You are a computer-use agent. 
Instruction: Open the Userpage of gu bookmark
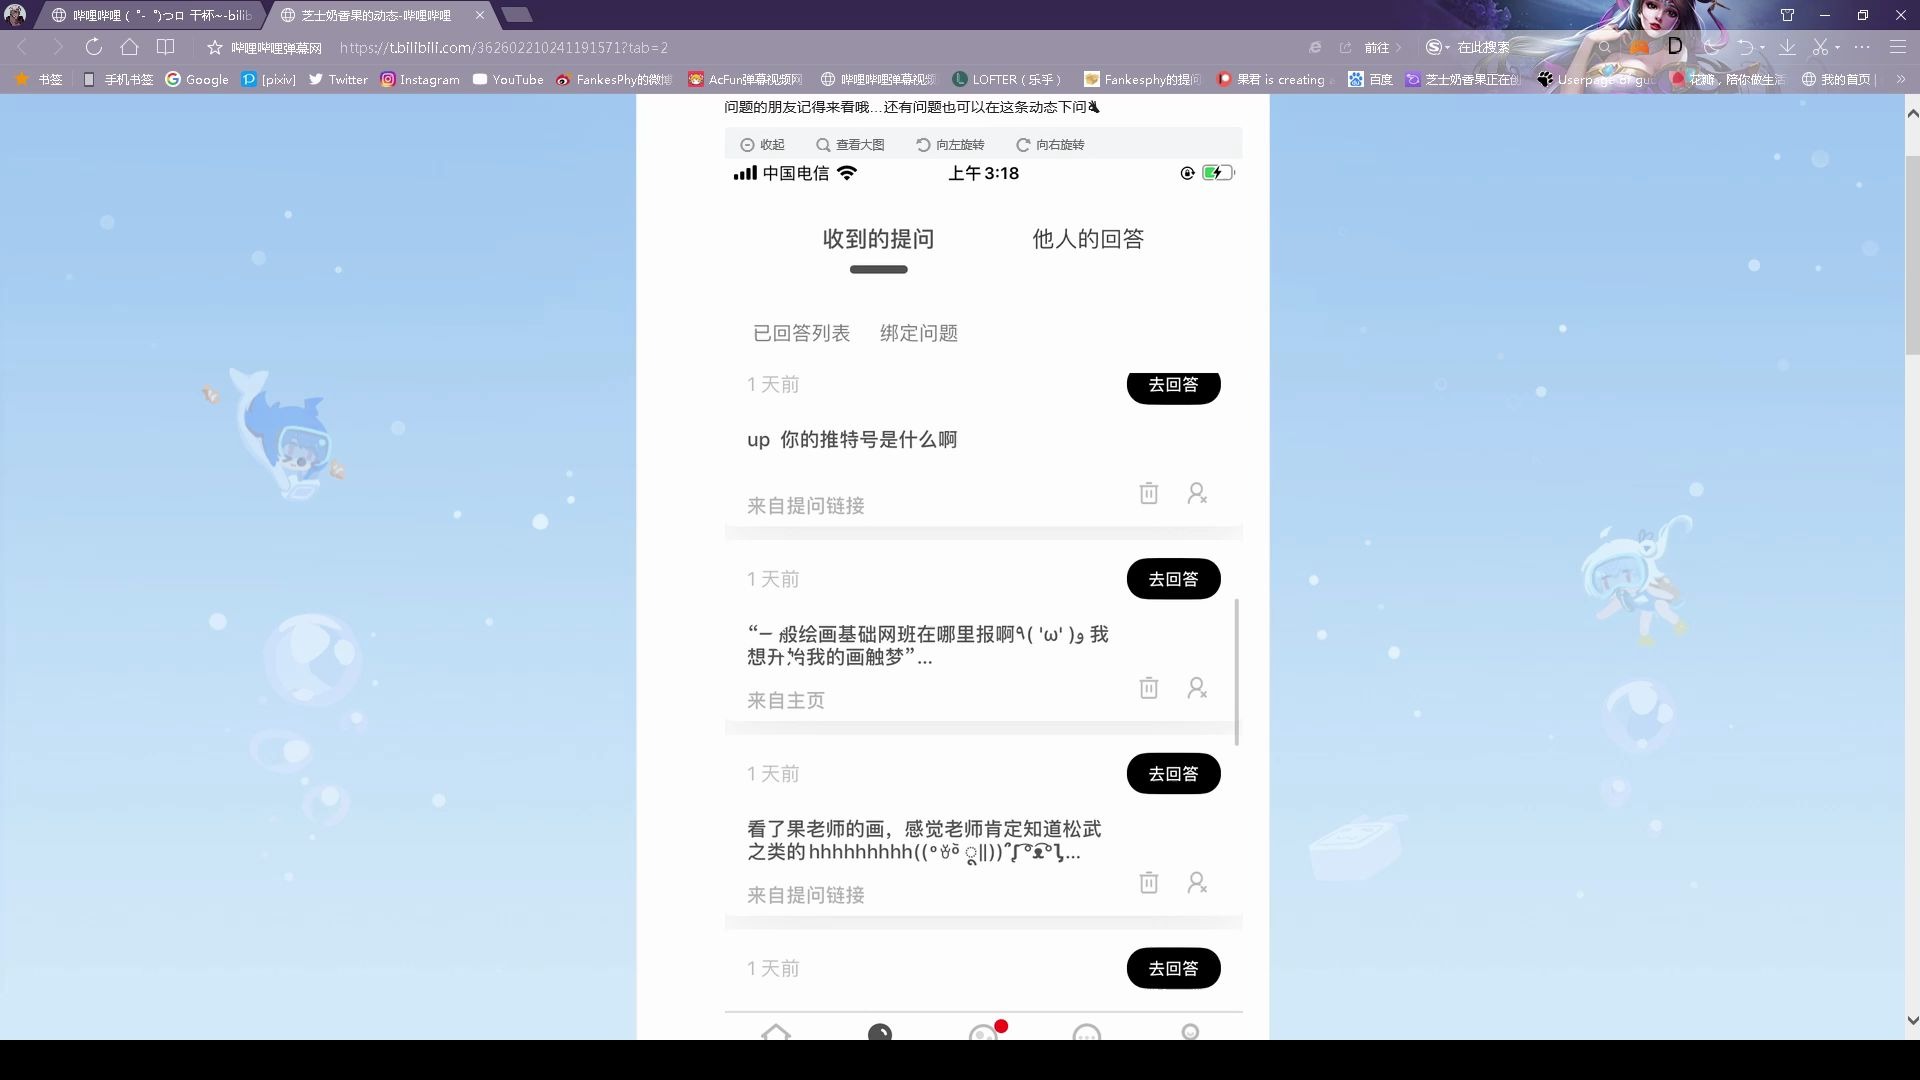(x=1596, y=79)
